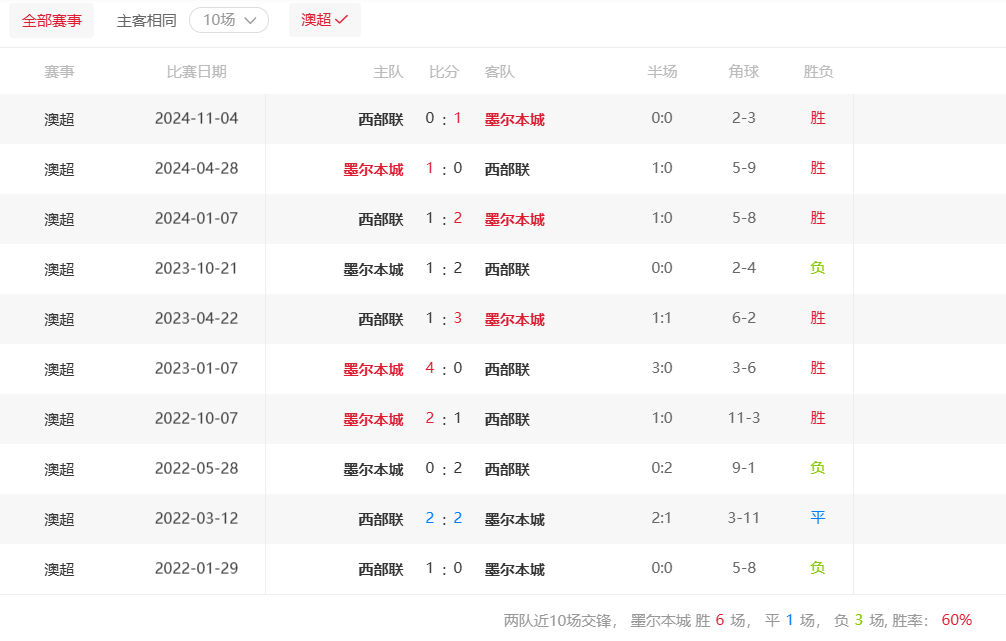
Task: Select match date 2022-10-07
Action: tap(196, 419)
